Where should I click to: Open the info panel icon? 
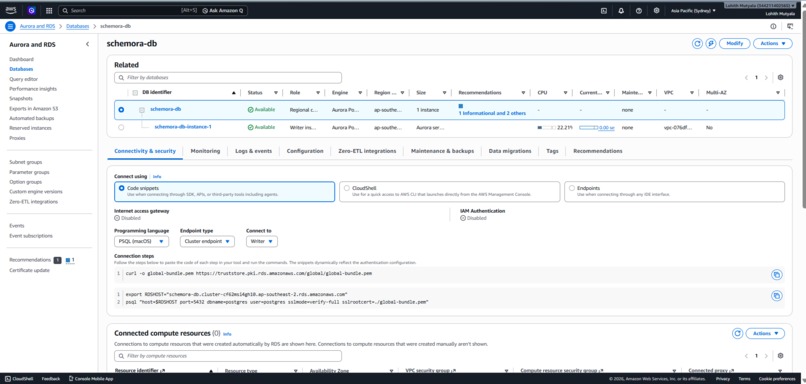773,26
